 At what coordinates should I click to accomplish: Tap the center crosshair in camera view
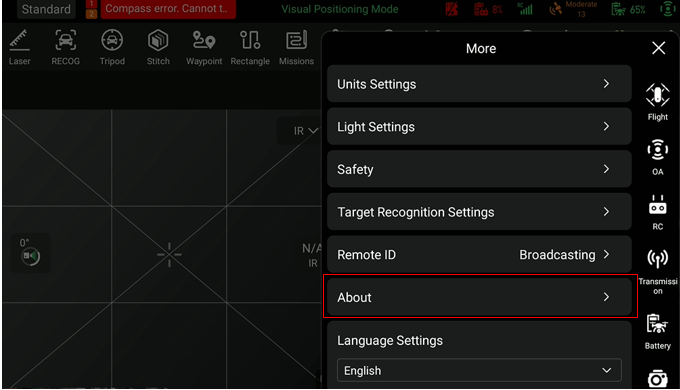(x=169, y=254)
